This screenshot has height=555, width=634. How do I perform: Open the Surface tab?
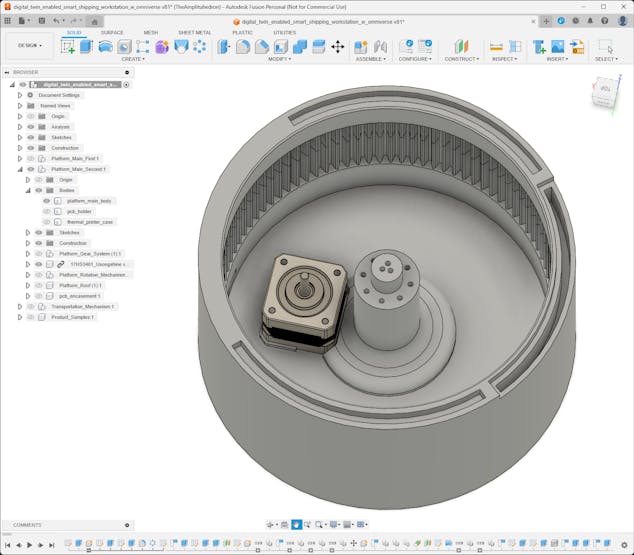pyautogui.click(x=112, y=32)
